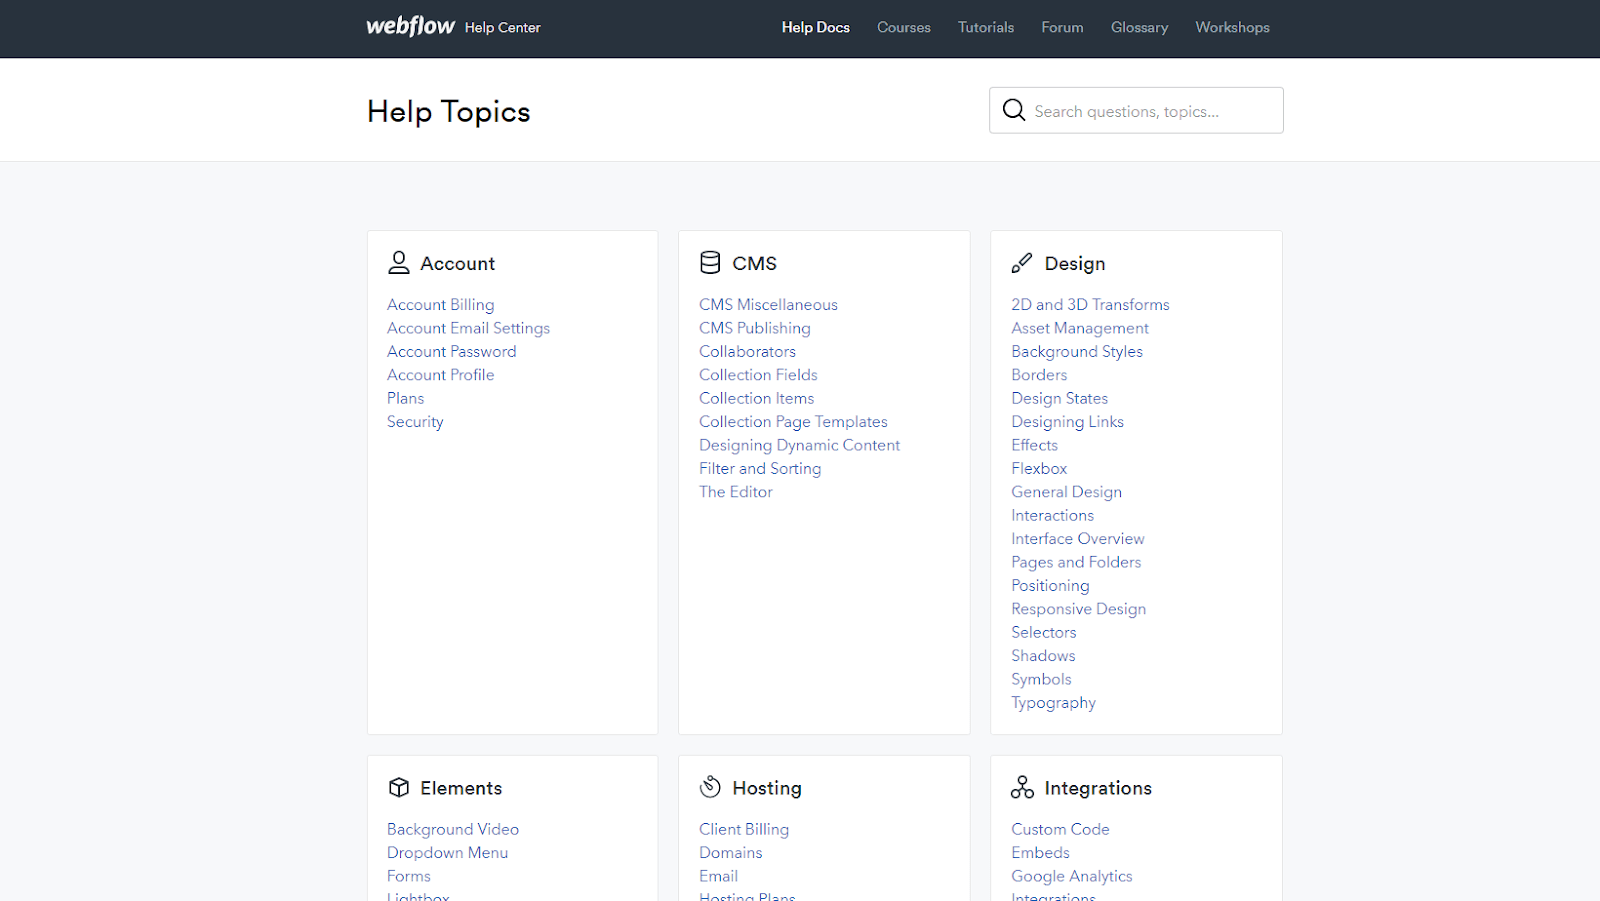Open Background Video under Elements

click(453, 830)
